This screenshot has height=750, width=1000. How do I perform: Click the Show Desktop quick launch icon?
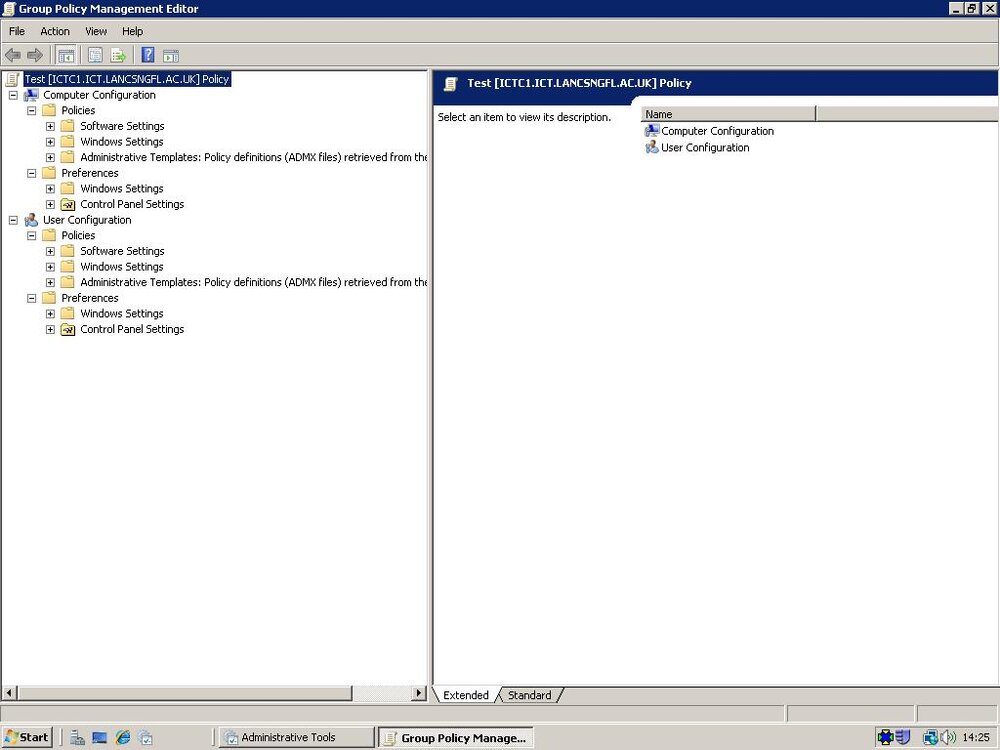pyautogui.click(x=99, y=737)
